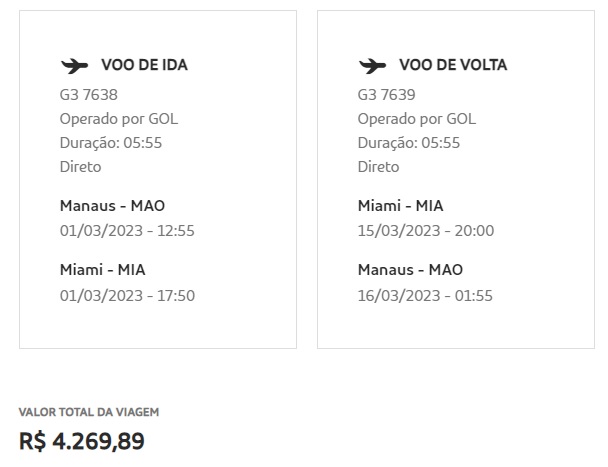Click return arrival time 16/03/2023 - 01:55

[425, 295]
